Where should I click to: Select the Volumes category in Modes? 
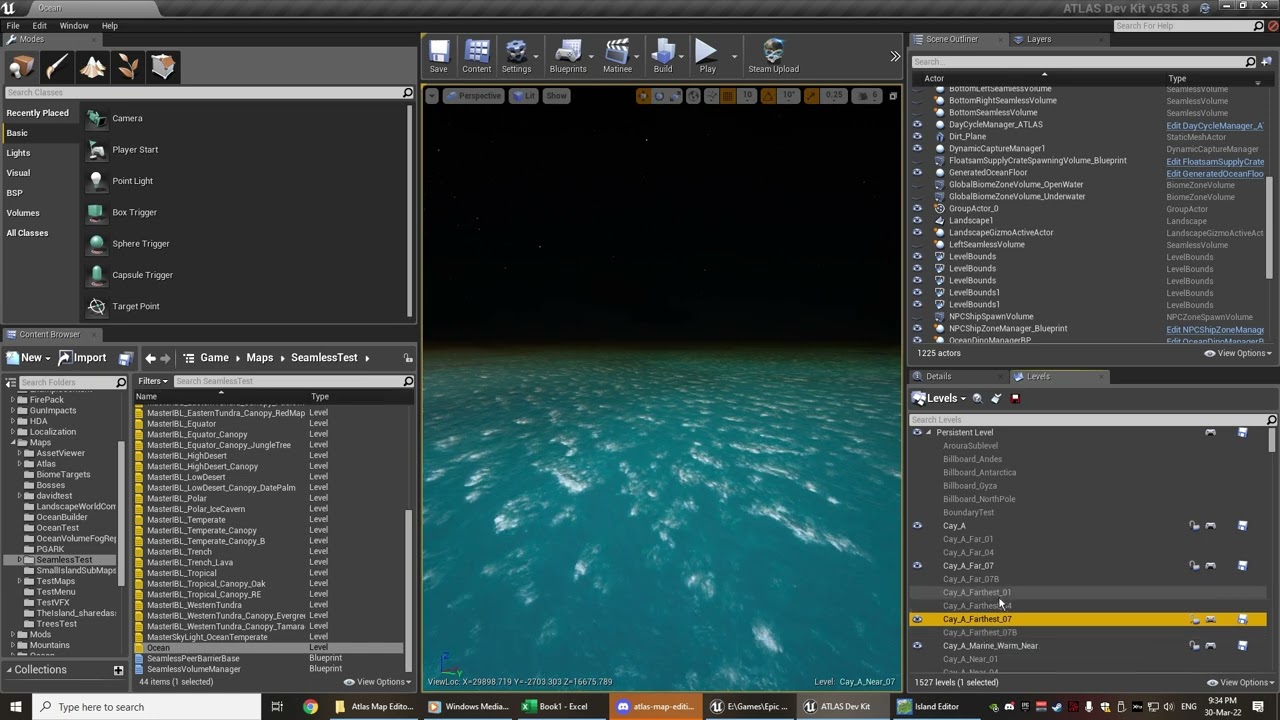point(23,213)
